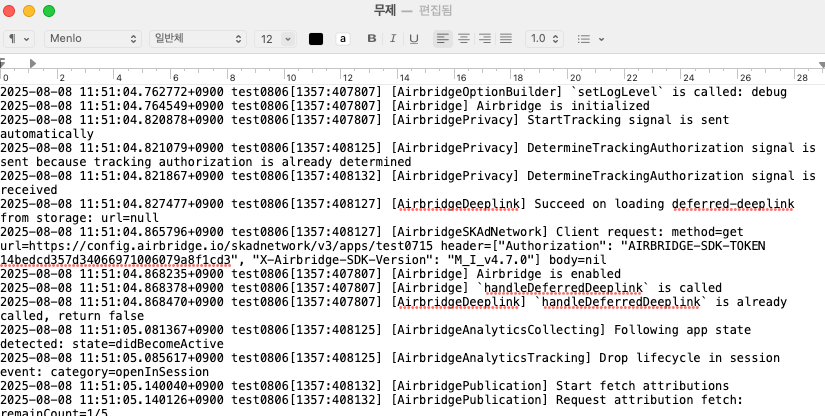Click the first-line indent marker on ruler

pyautogui.click(x=3, y=61)
